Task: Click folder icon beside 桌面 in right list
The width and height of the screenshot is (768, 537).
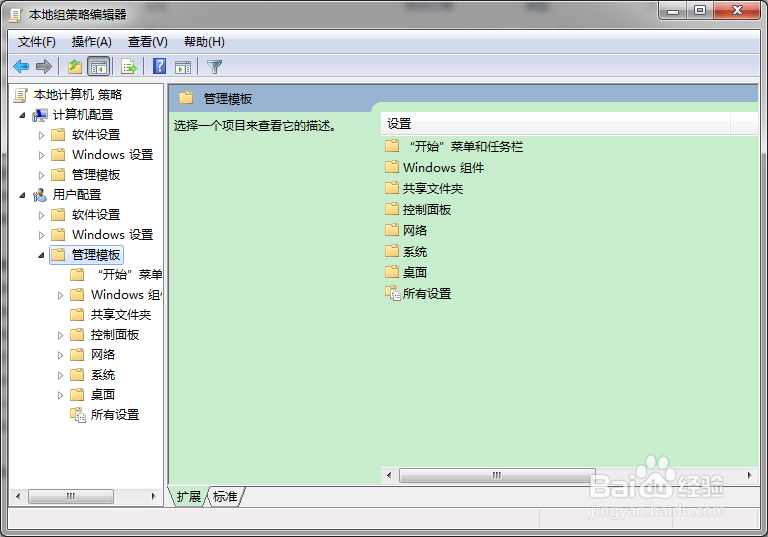Action: (392, 271)
